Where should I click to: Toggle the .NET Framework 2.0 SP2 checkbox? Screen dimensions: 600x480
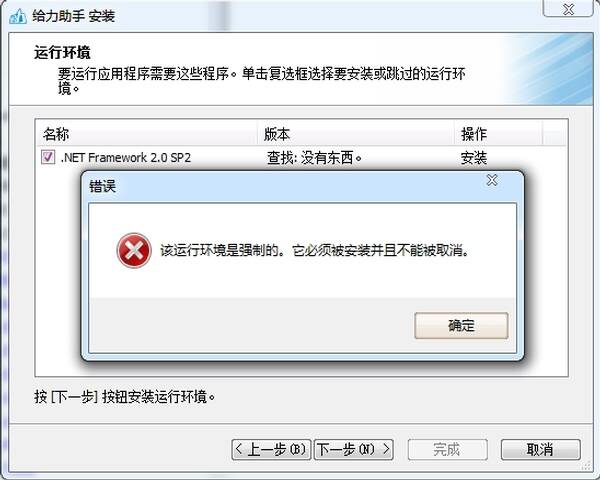click(x=47, y=157)
